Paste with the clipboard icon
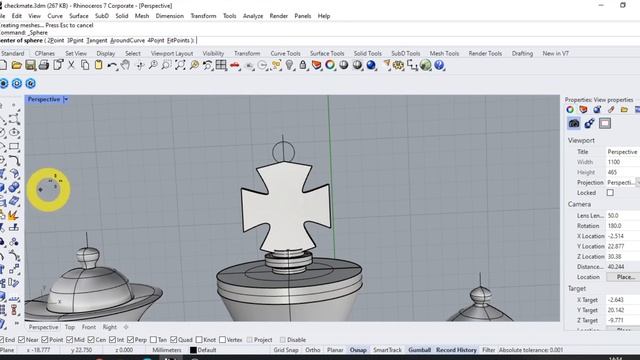This screenshot has width=640, height=360. (98, 65)
